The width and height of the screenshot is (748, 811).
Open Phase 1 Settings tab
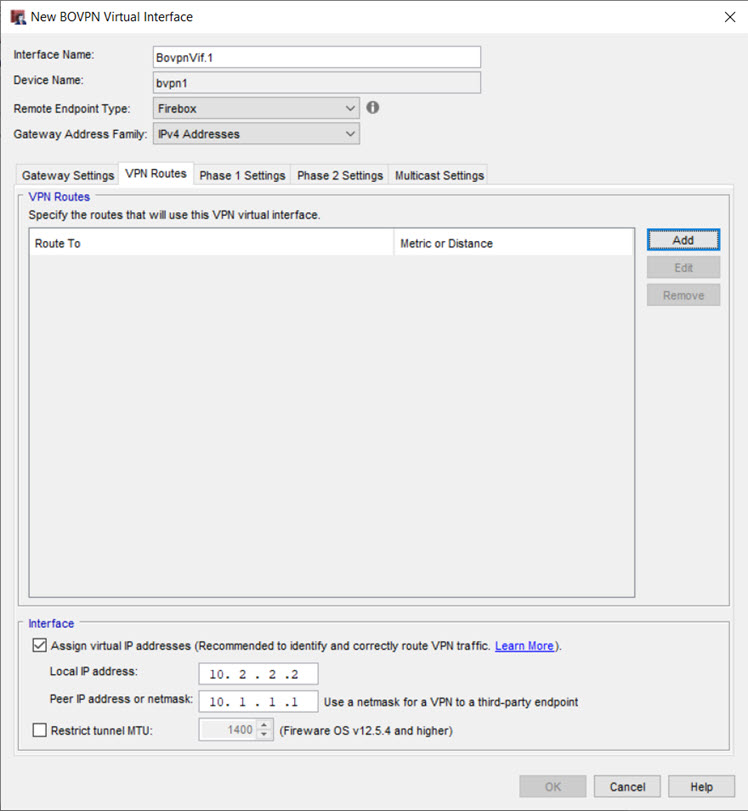click(242, 175)
